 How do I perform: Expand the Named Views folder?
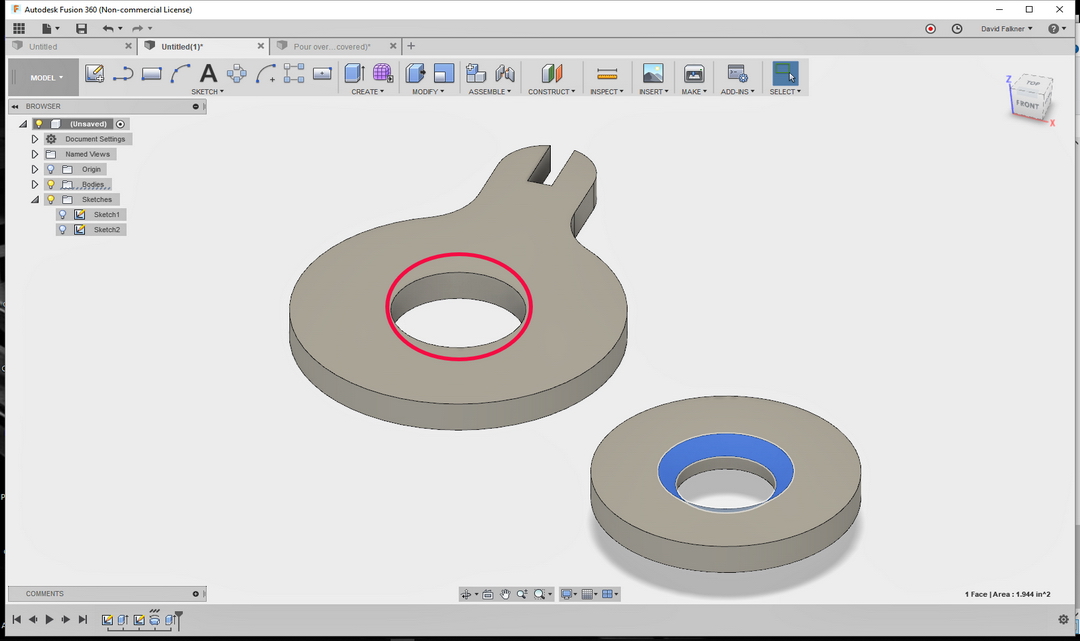pyautogui.click(x=34, y=154)
